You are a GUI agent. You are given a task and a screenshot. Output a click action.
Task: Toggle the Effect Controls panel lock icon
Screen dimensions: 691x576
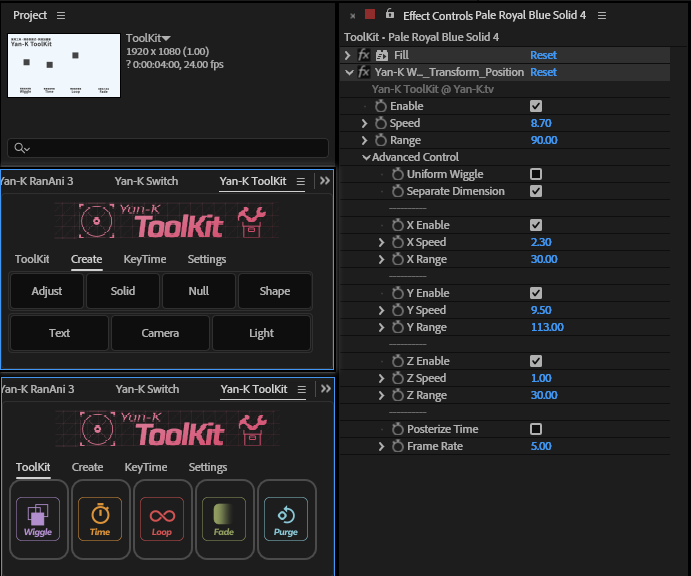390,14
